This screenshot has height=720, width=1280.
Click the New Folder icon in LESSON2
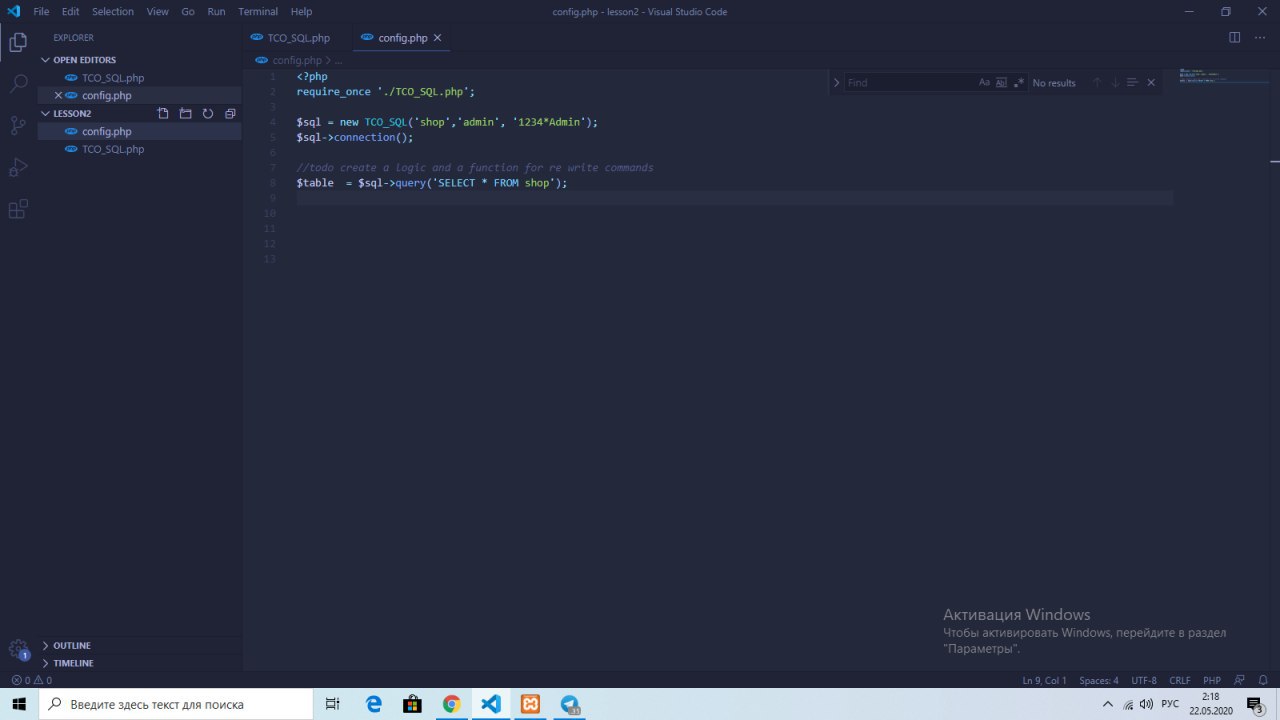pyautogui.click(x=185, y=114)
